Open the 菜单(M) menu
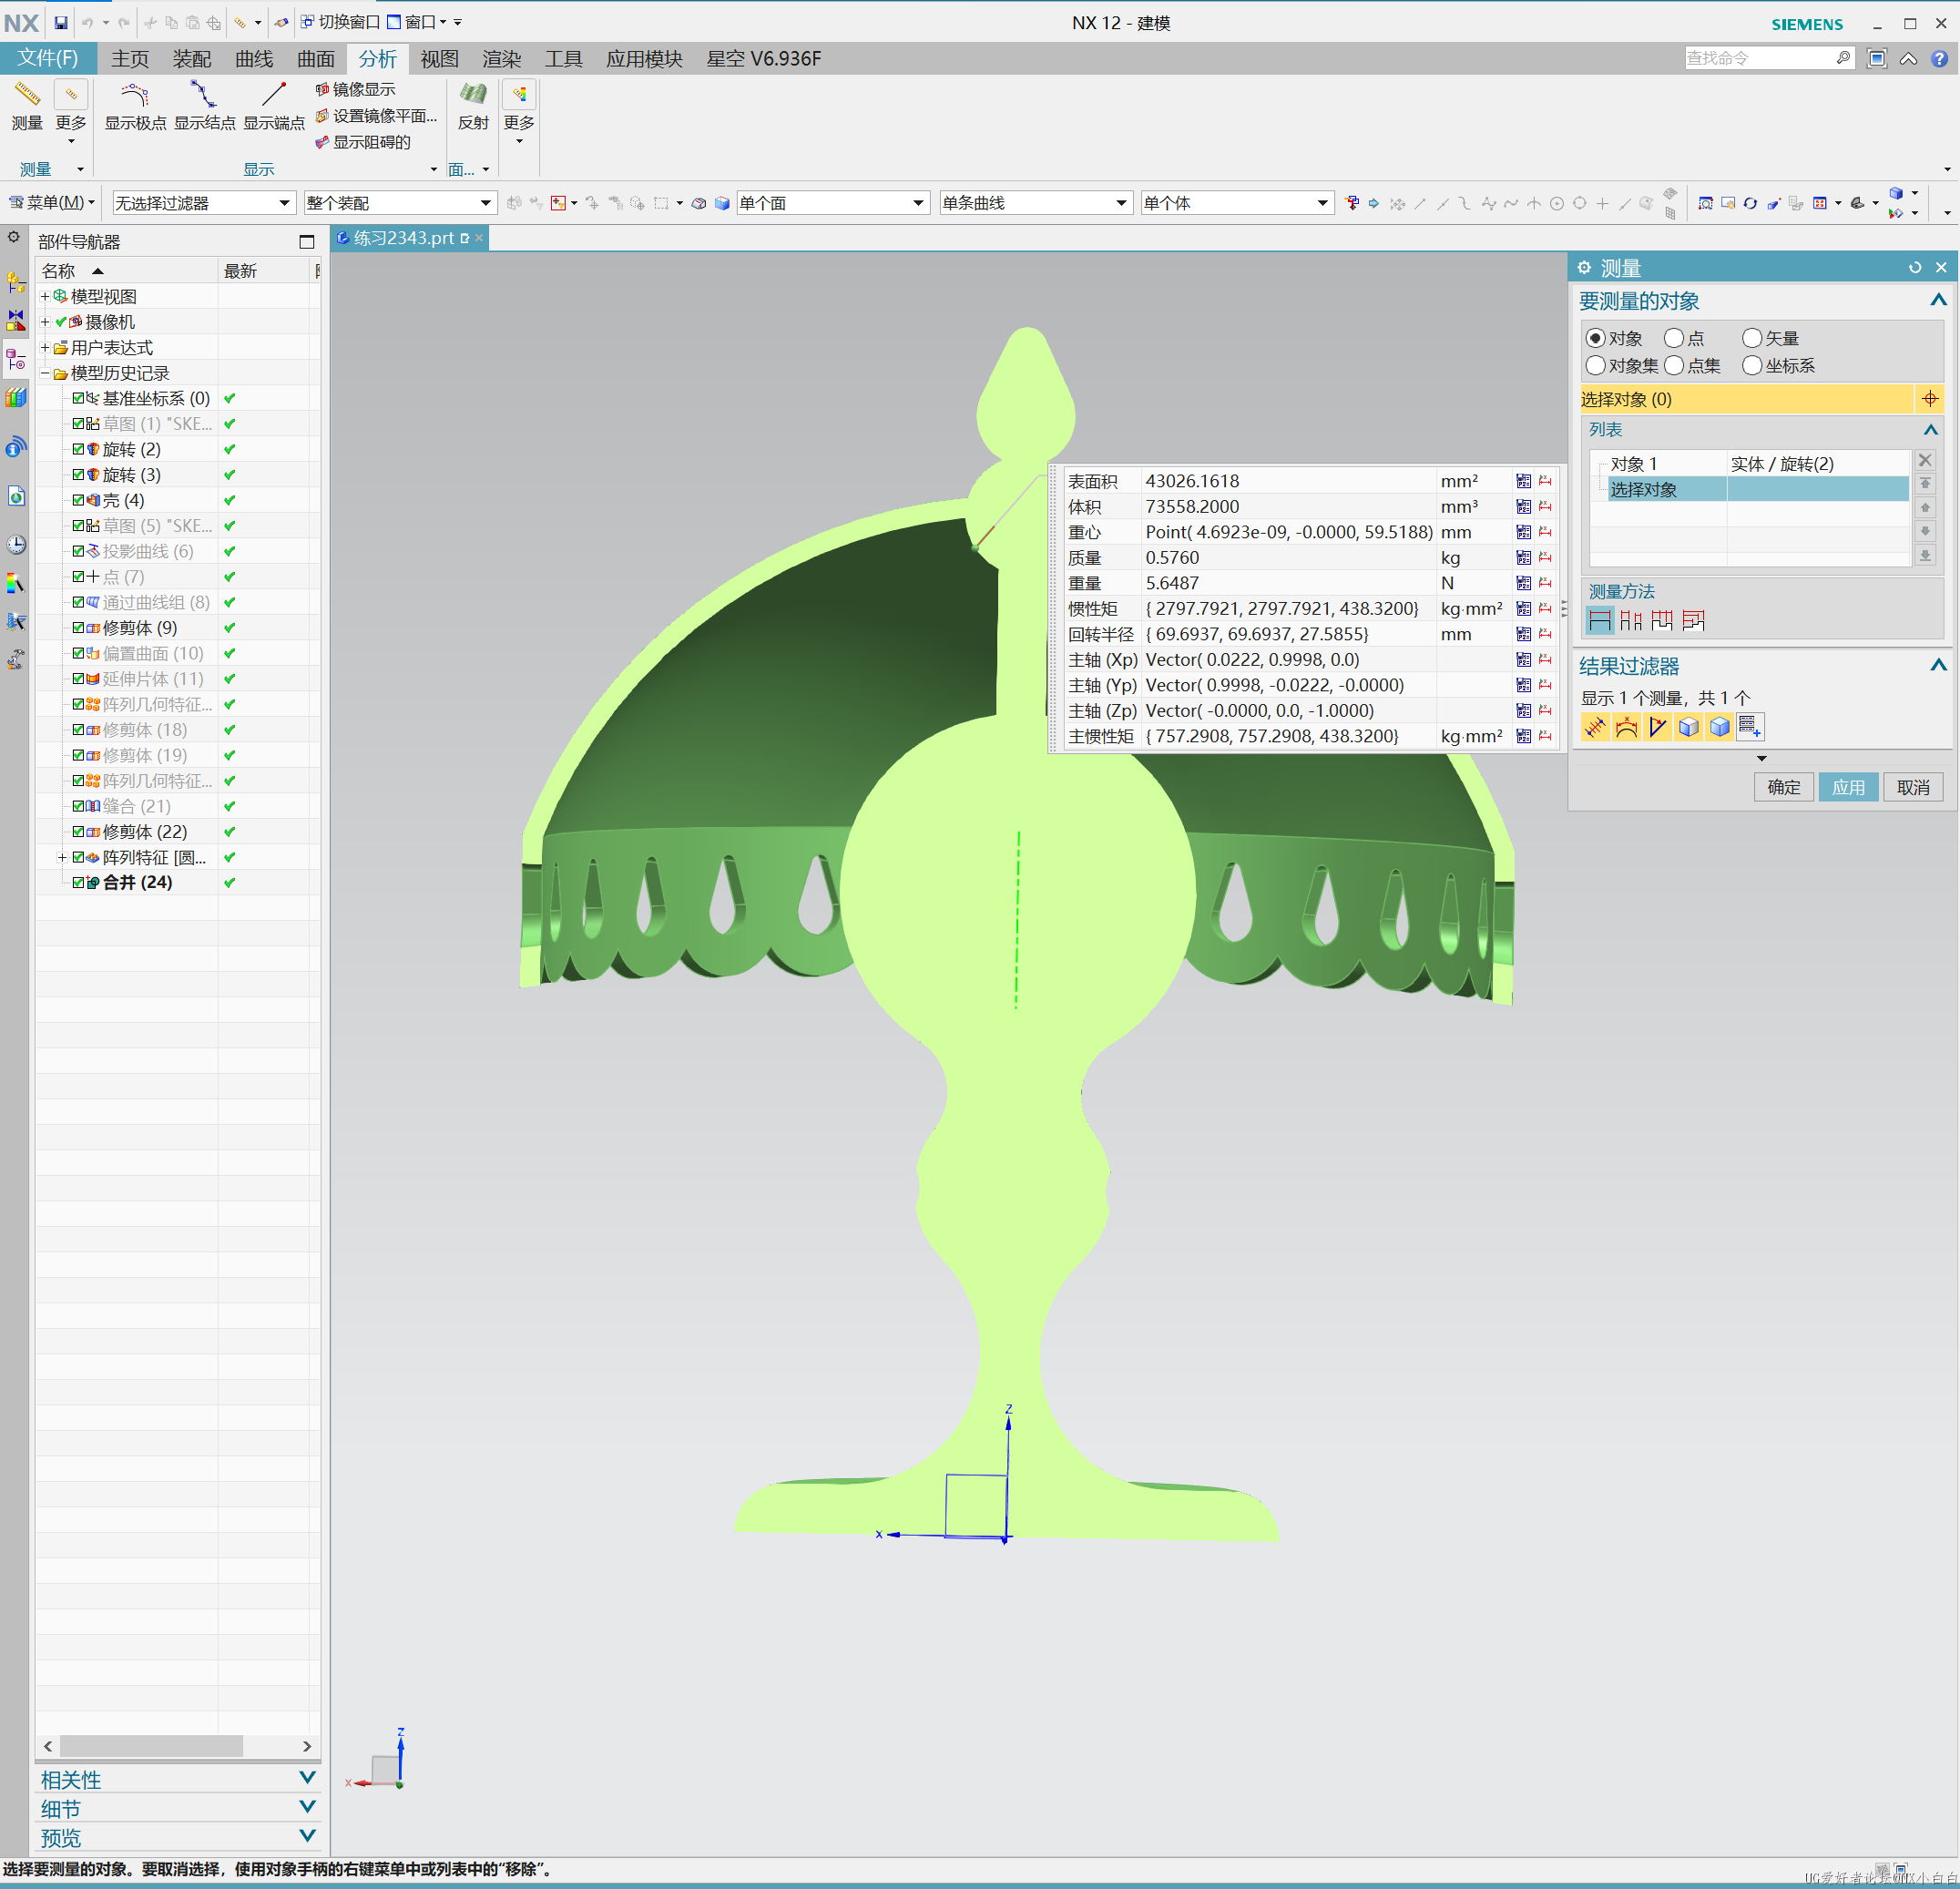 (x=52, y=203)
